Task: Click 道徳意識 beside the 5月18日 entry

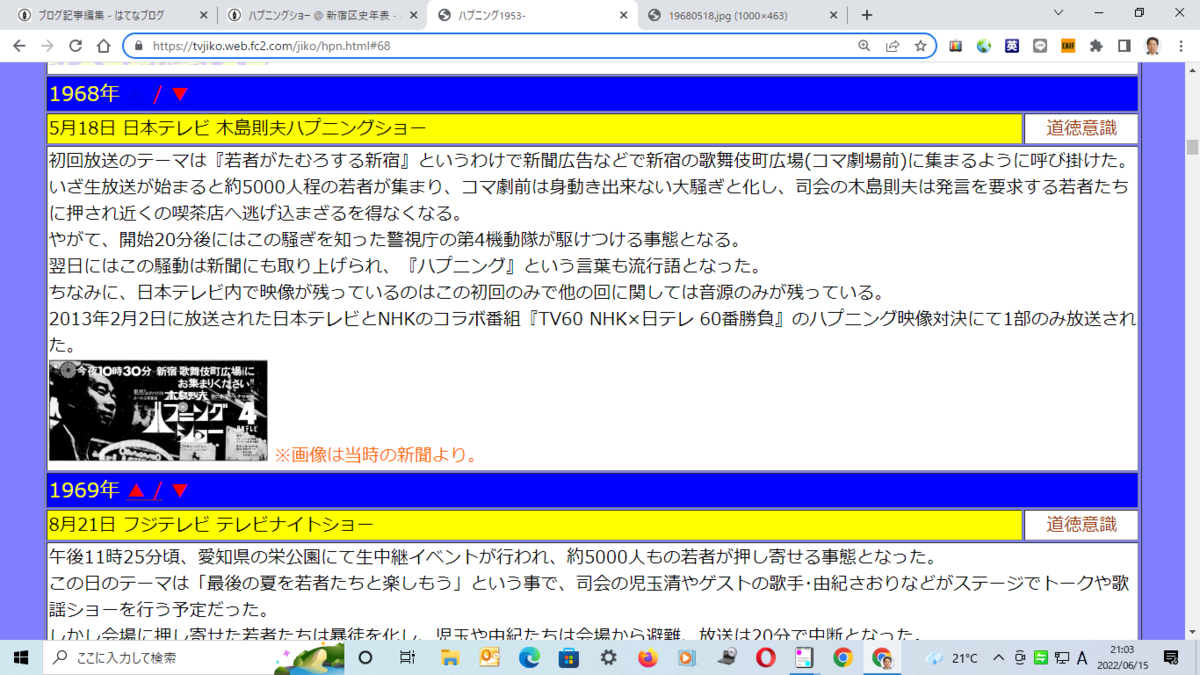Action: click(x=1081, y=129)
